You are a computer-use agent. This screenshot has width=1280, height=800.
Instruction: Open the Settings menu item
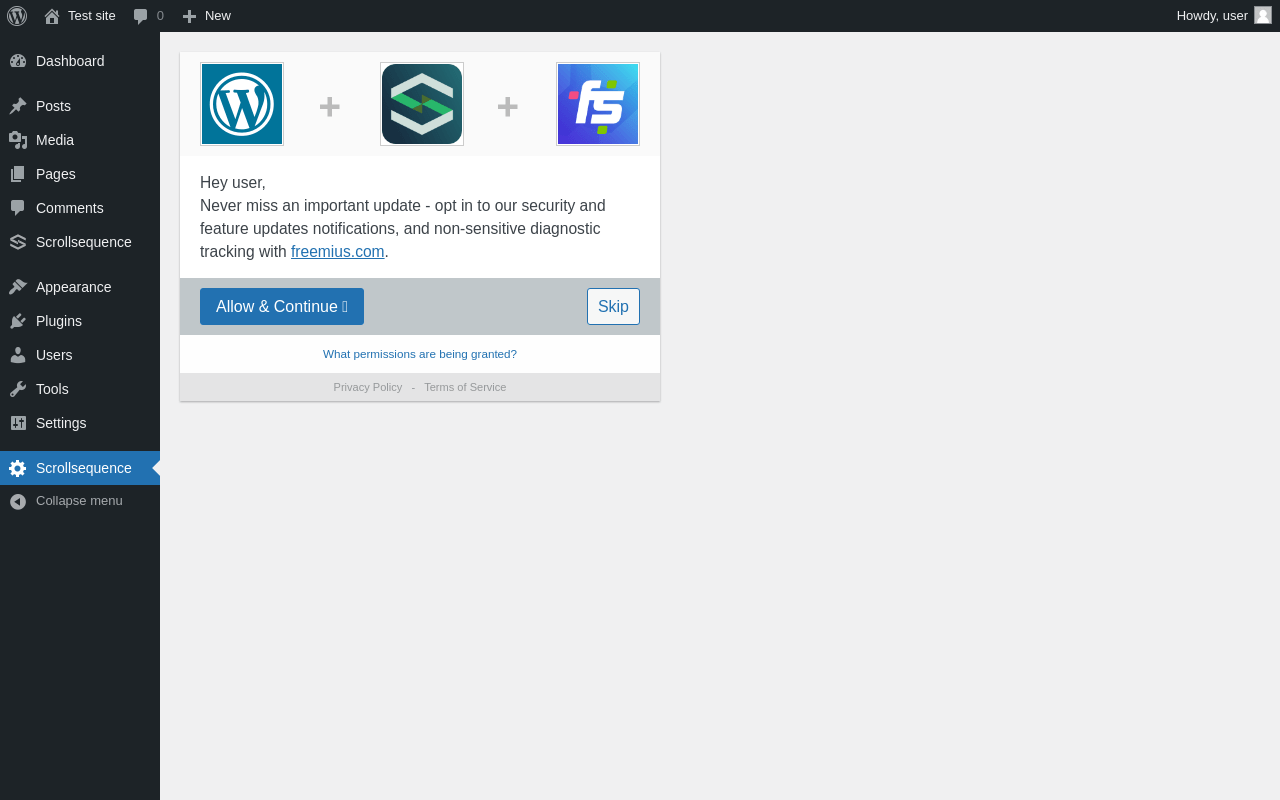point(80,423)
